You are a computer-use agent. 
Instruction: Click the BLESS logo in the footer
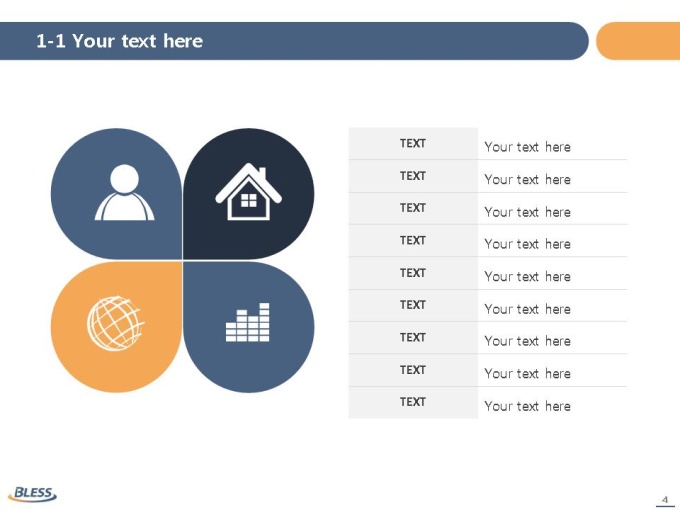(x=32, y=494)
